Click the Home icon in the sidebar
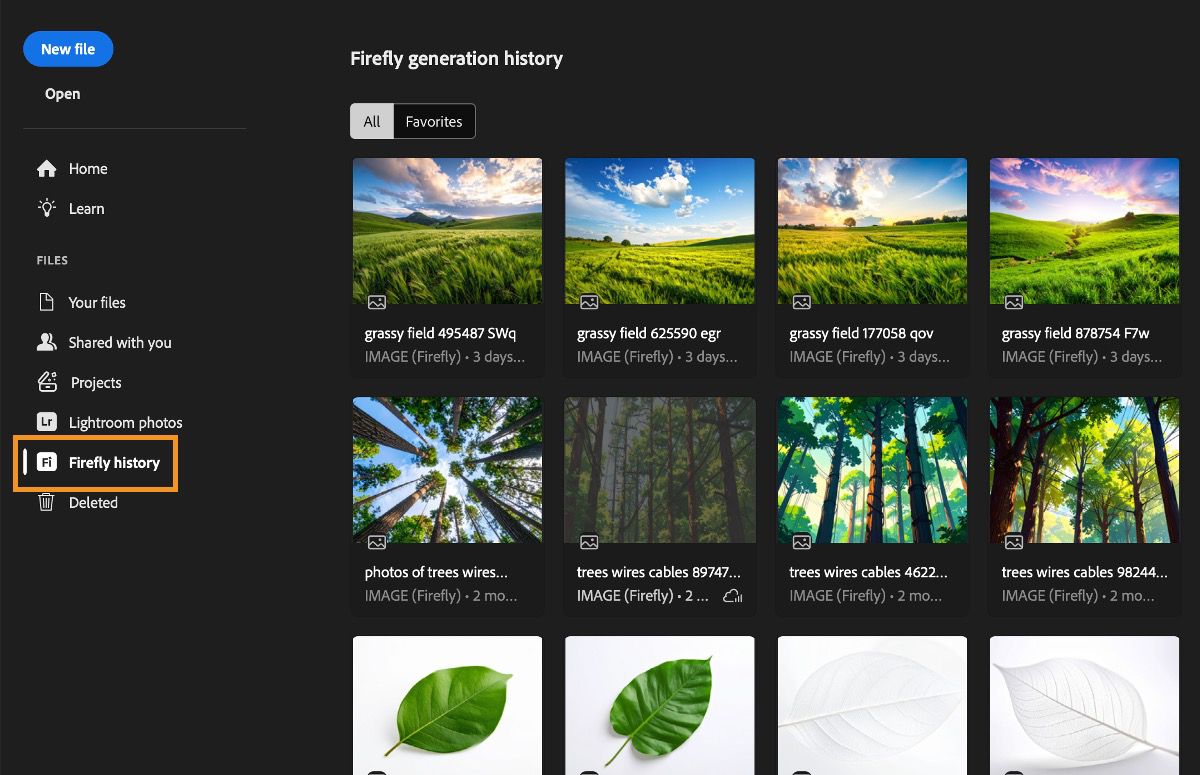1200x775 pixels. pyautogui.click(x=46, y=168)
